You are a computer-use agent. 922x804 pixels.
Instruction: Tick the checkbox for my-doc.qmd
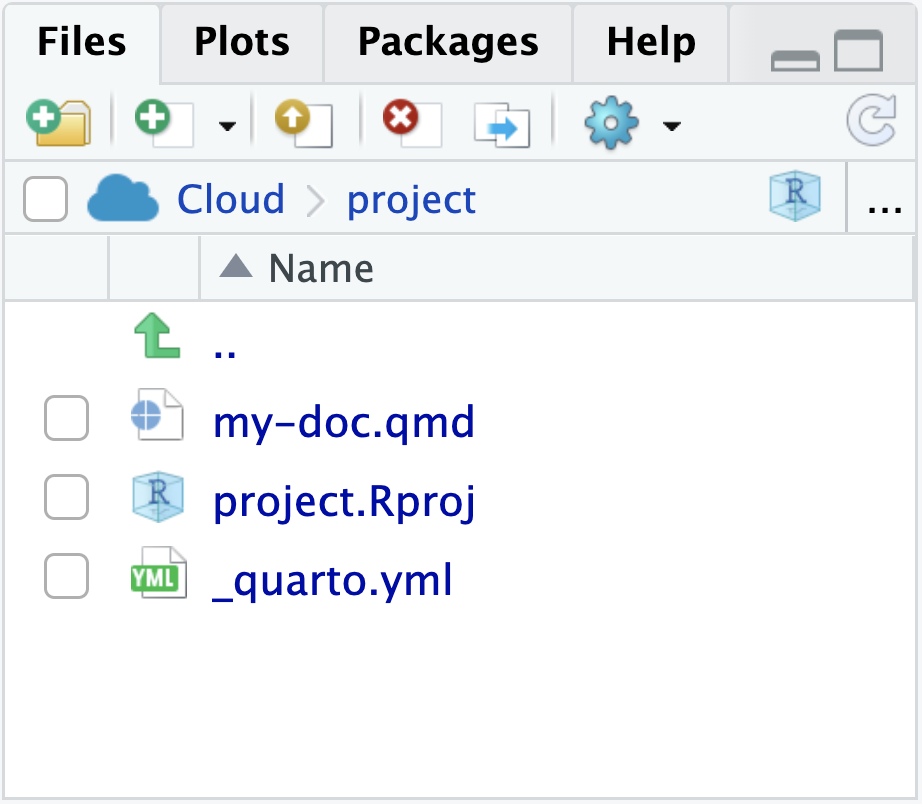pos(65,420)
